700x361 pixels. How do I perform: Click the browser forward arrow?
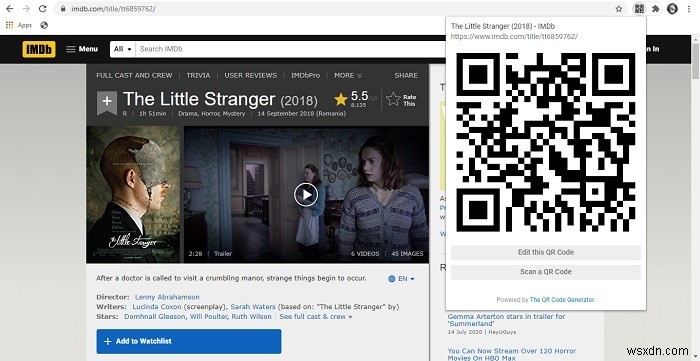tap(26, 8)
